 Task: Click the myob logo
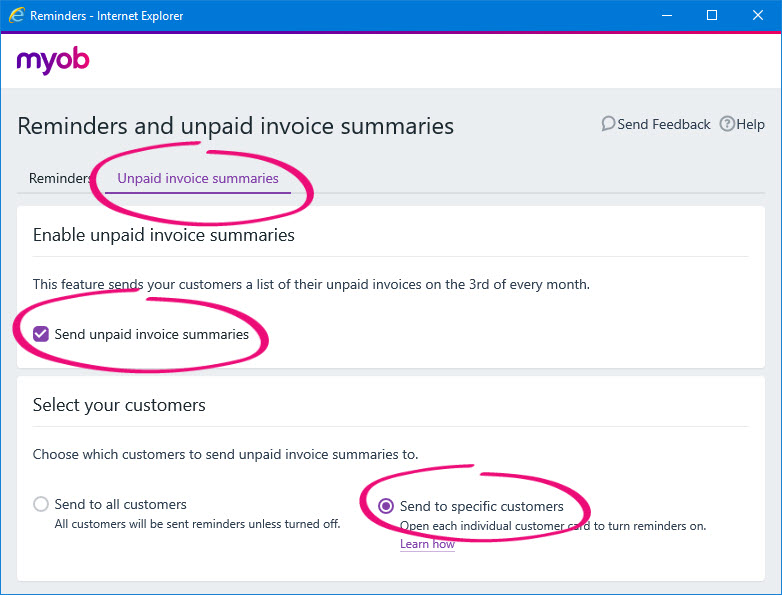[53, 60]
